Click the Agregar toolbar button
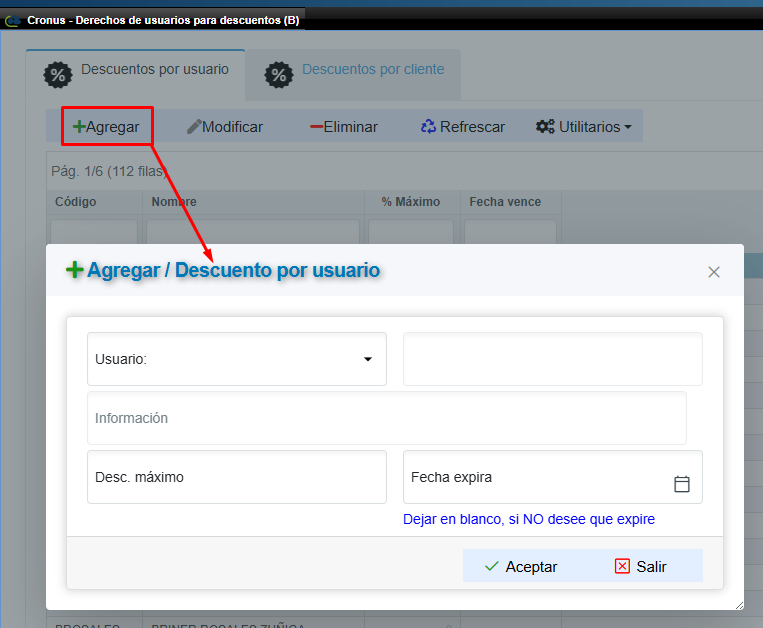The height and width of the screenshot is (628, 763). pos(106,126)
